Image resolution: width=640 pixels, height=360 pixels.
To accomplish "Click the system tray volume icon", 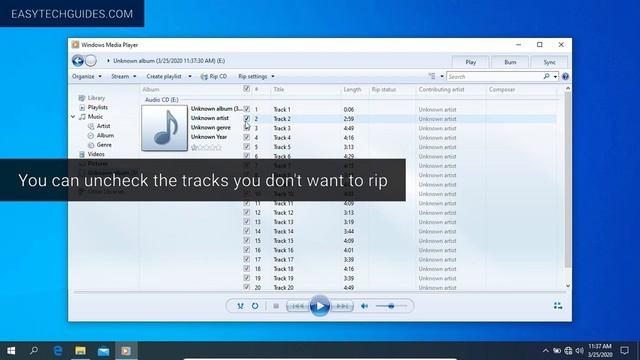I will tap(579, 351).
